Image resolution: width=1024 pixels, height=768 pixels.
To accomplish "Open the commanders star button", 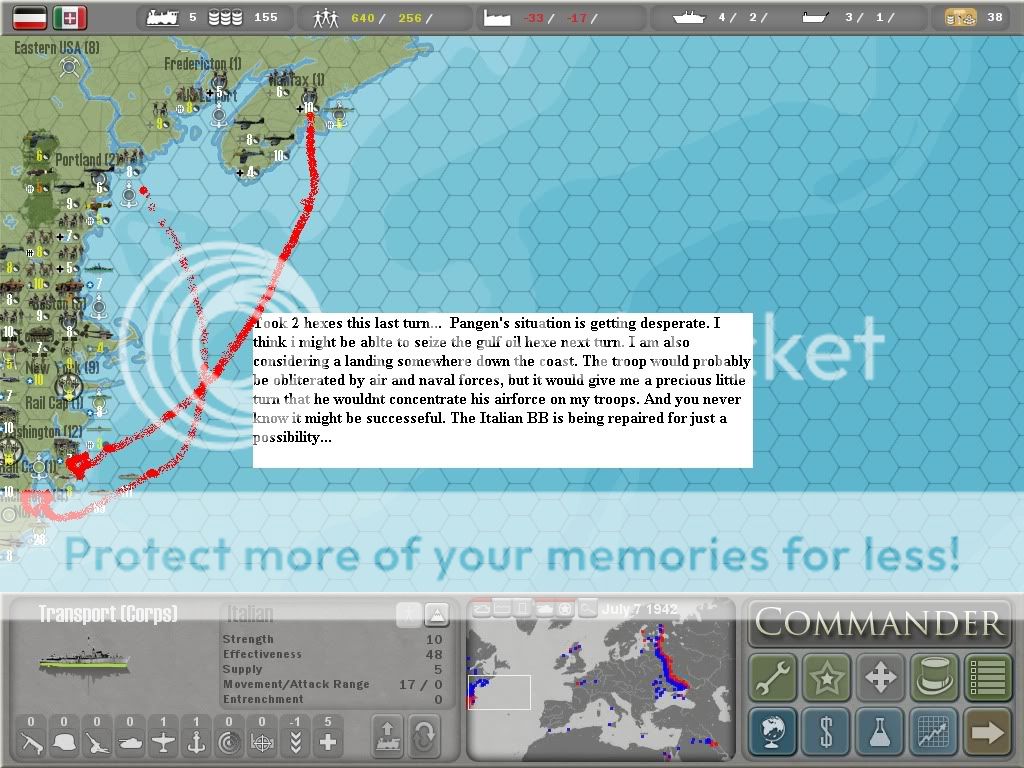I will (827, 677).
